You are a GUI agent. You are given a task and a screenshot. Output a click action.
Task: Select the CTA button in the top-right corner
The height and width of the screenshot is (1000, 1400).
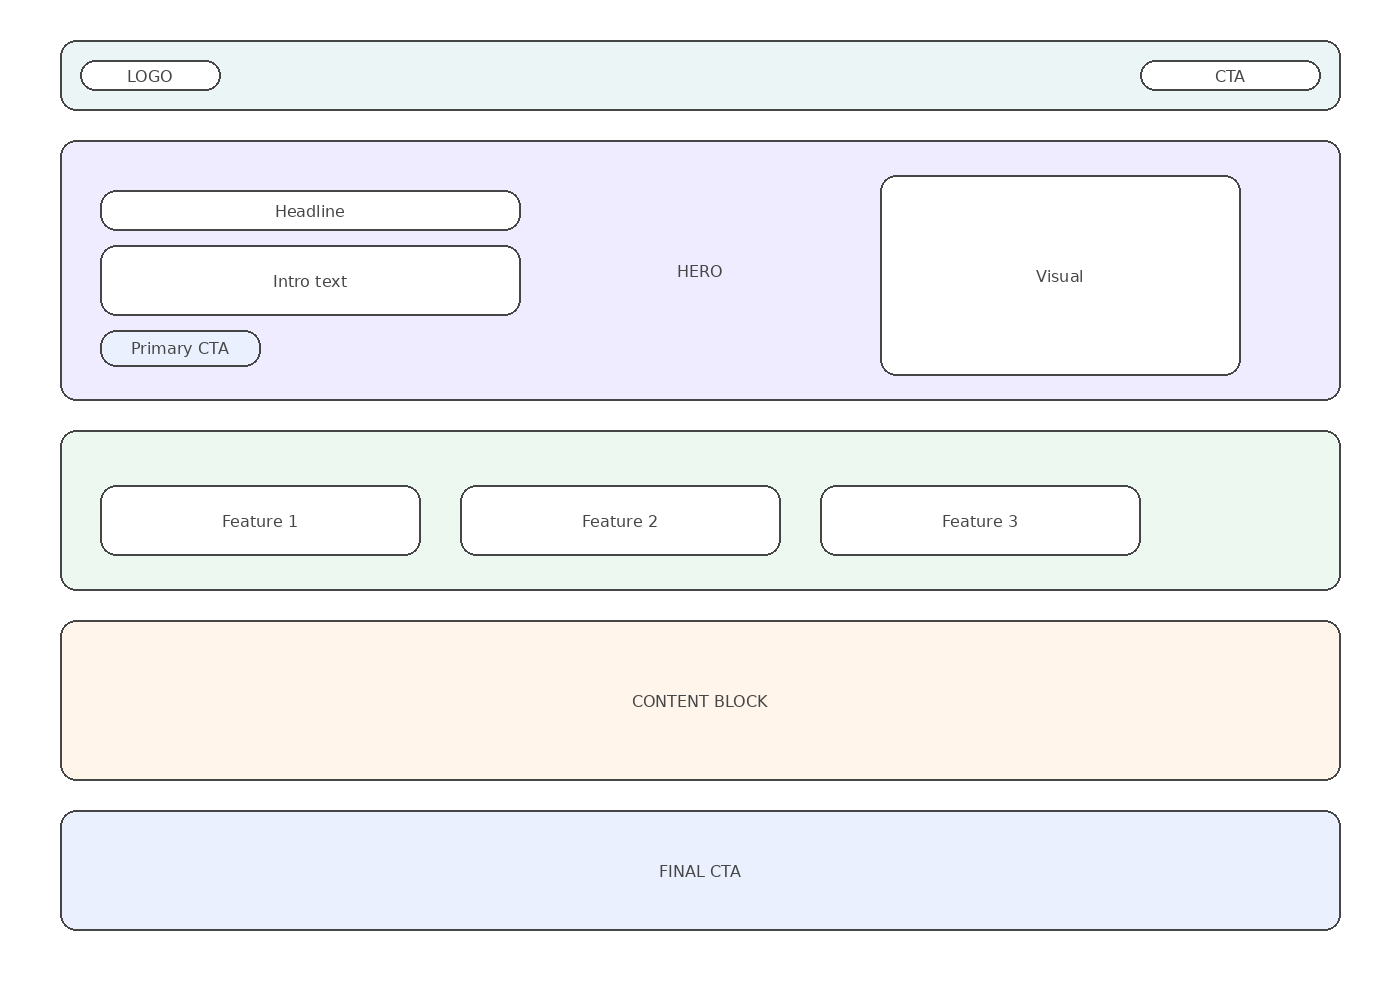1230,76
